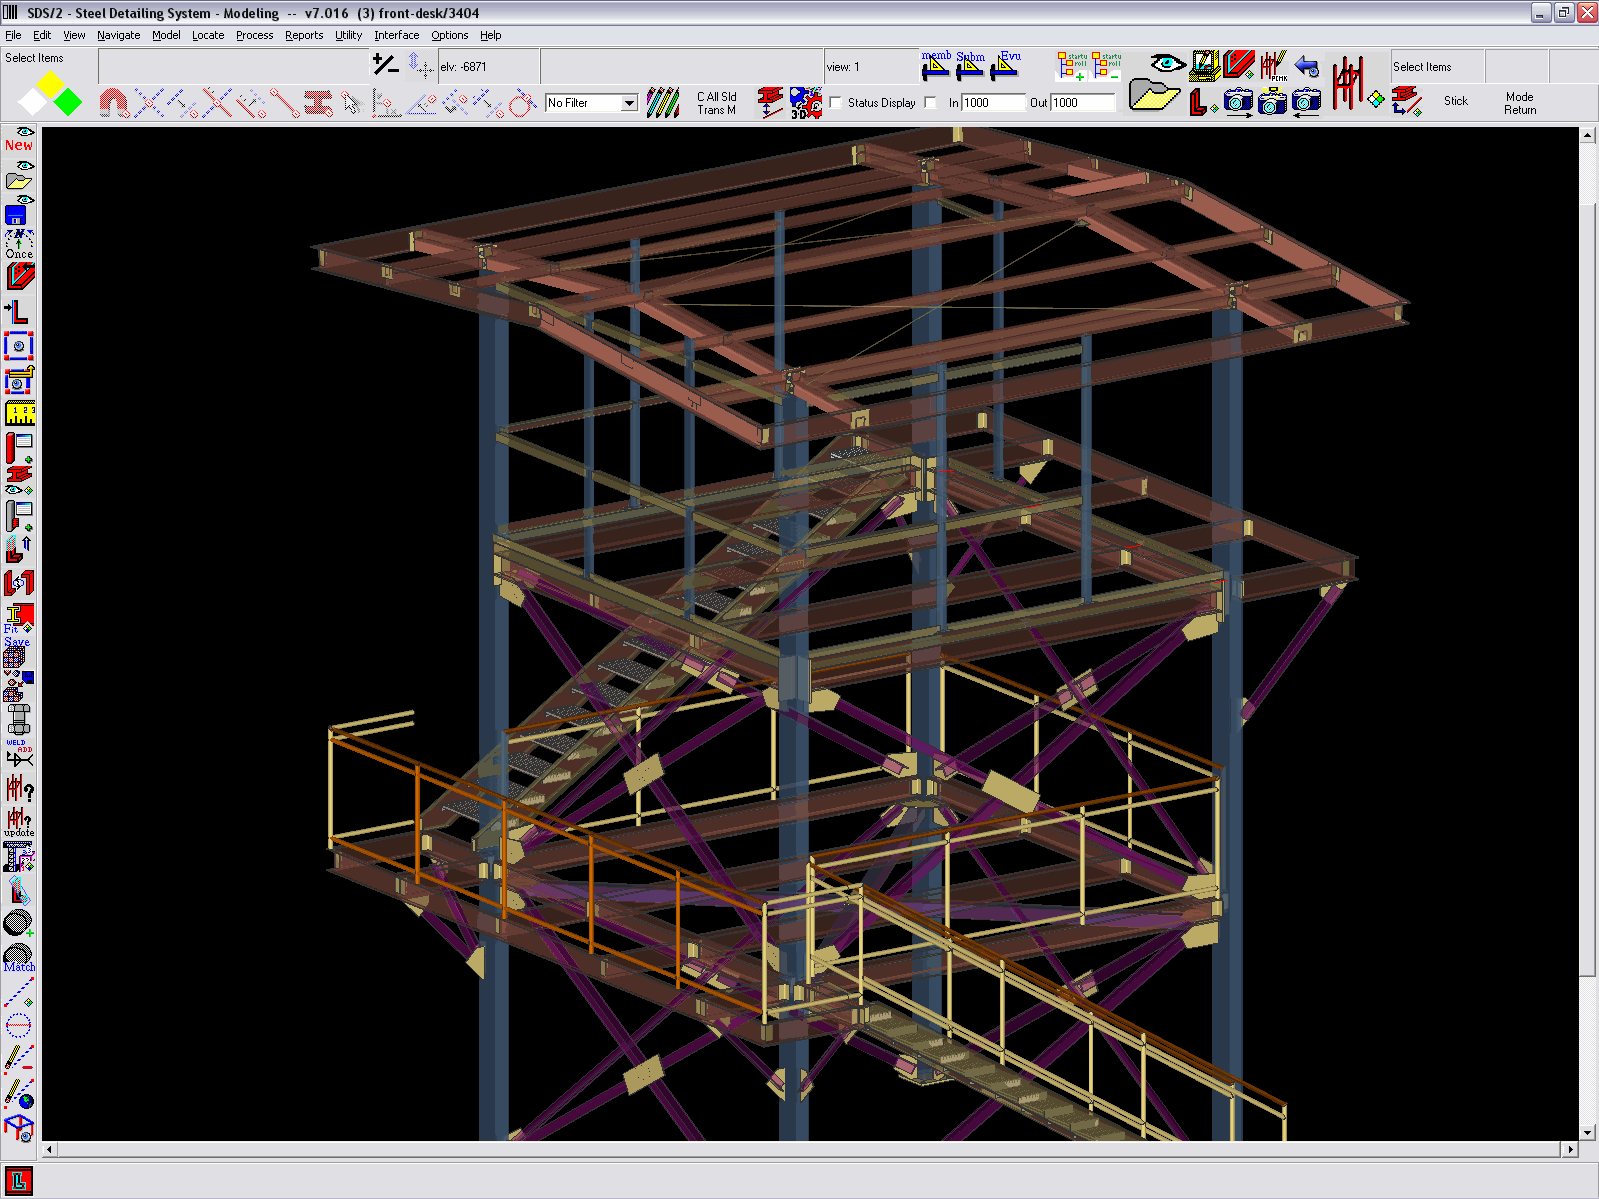Select the colored pencils icon

pos(662,102)
